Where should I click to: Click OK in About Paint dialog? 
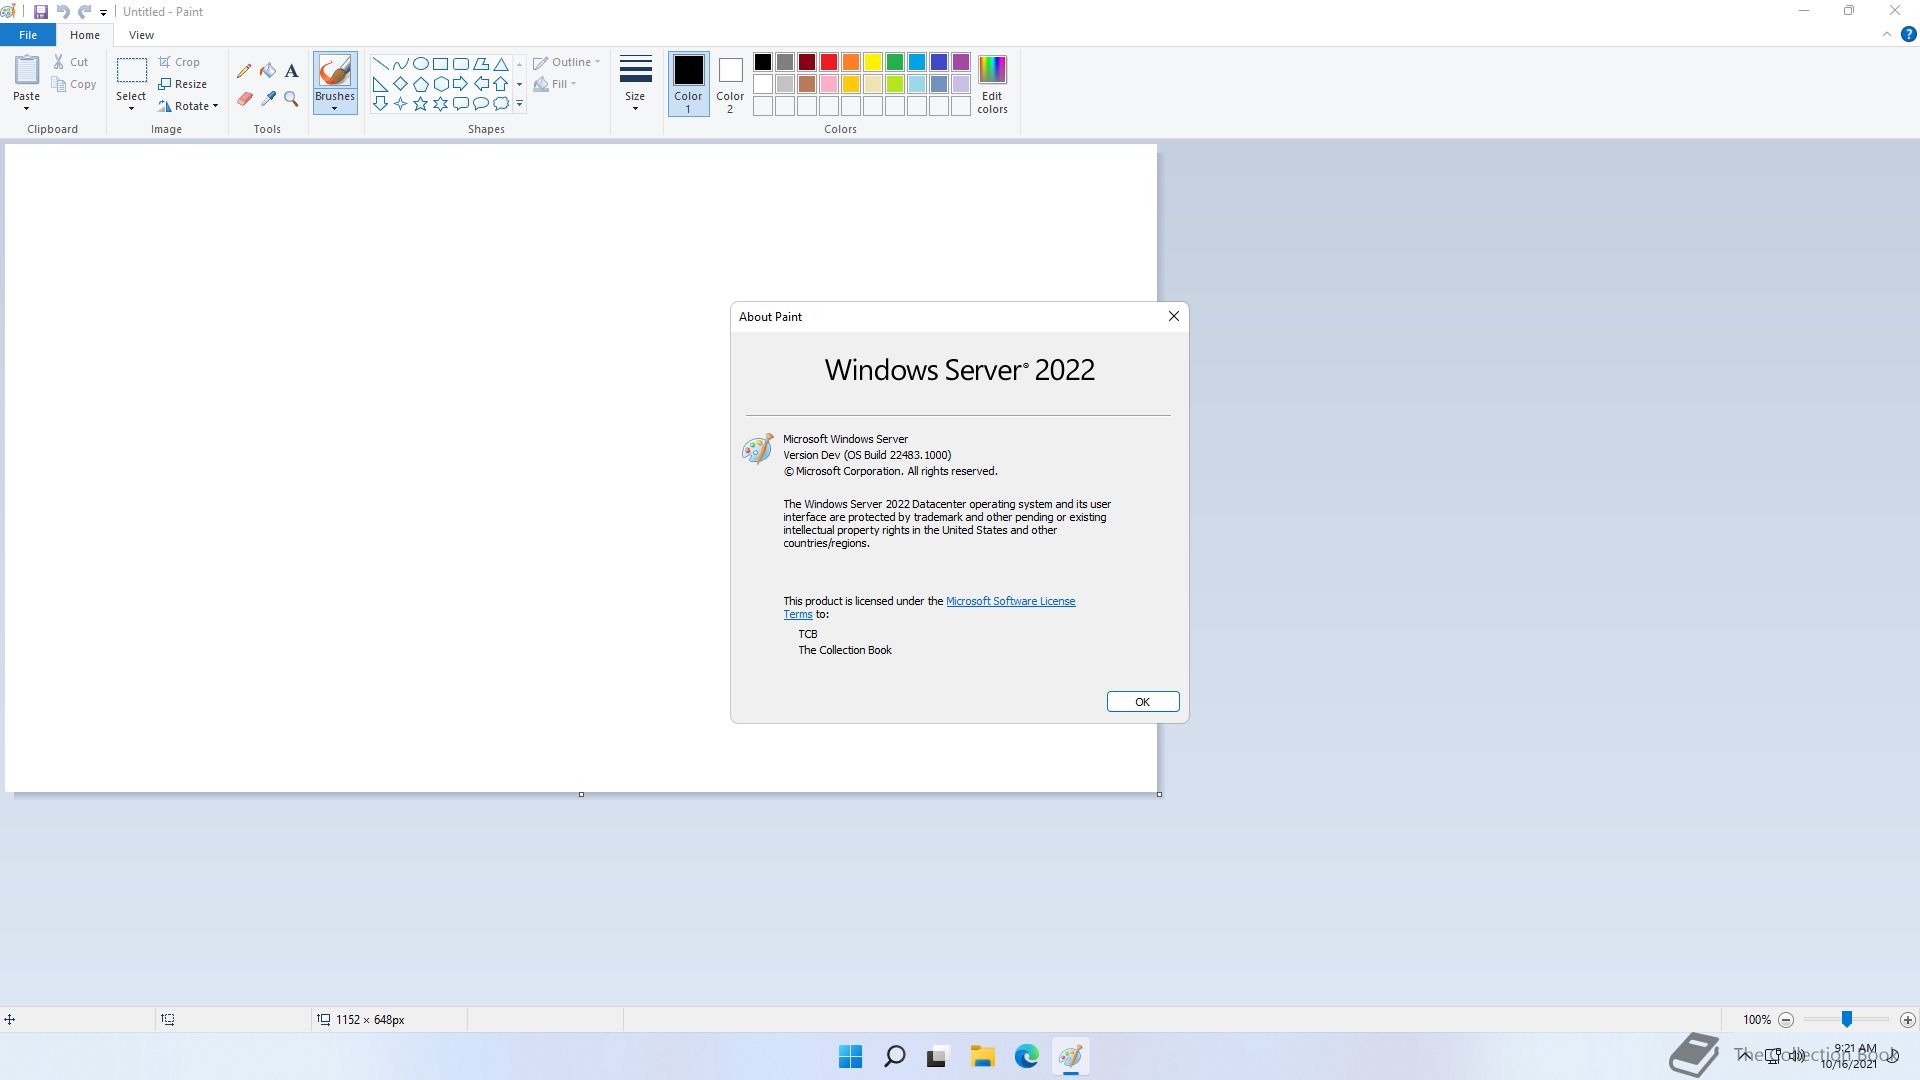coord(1143,702)
